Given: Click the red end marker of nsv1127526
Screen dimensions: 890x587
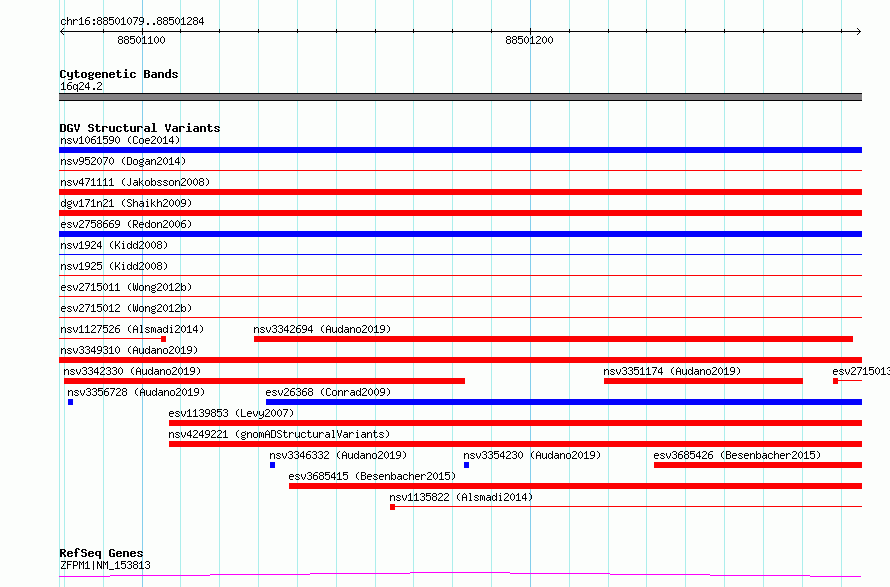Looking at the screenshot, I should coord(163,339).
